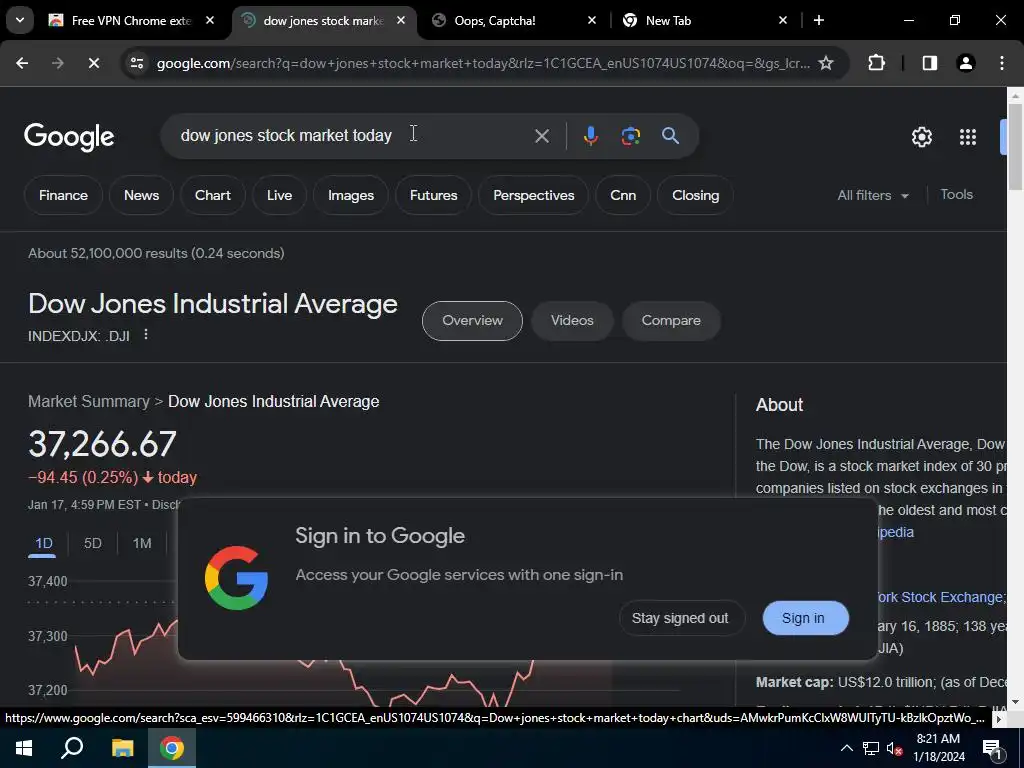Close the New Tab tab
Screen dimensions: 1024x768
point(783,20)
